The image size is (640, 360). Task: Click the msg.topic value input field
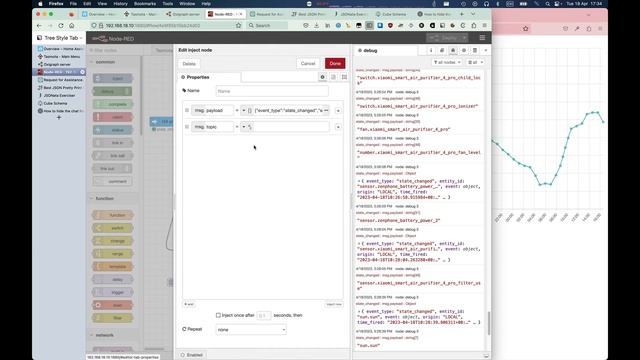pyautogui.click(x=291, y=127)
